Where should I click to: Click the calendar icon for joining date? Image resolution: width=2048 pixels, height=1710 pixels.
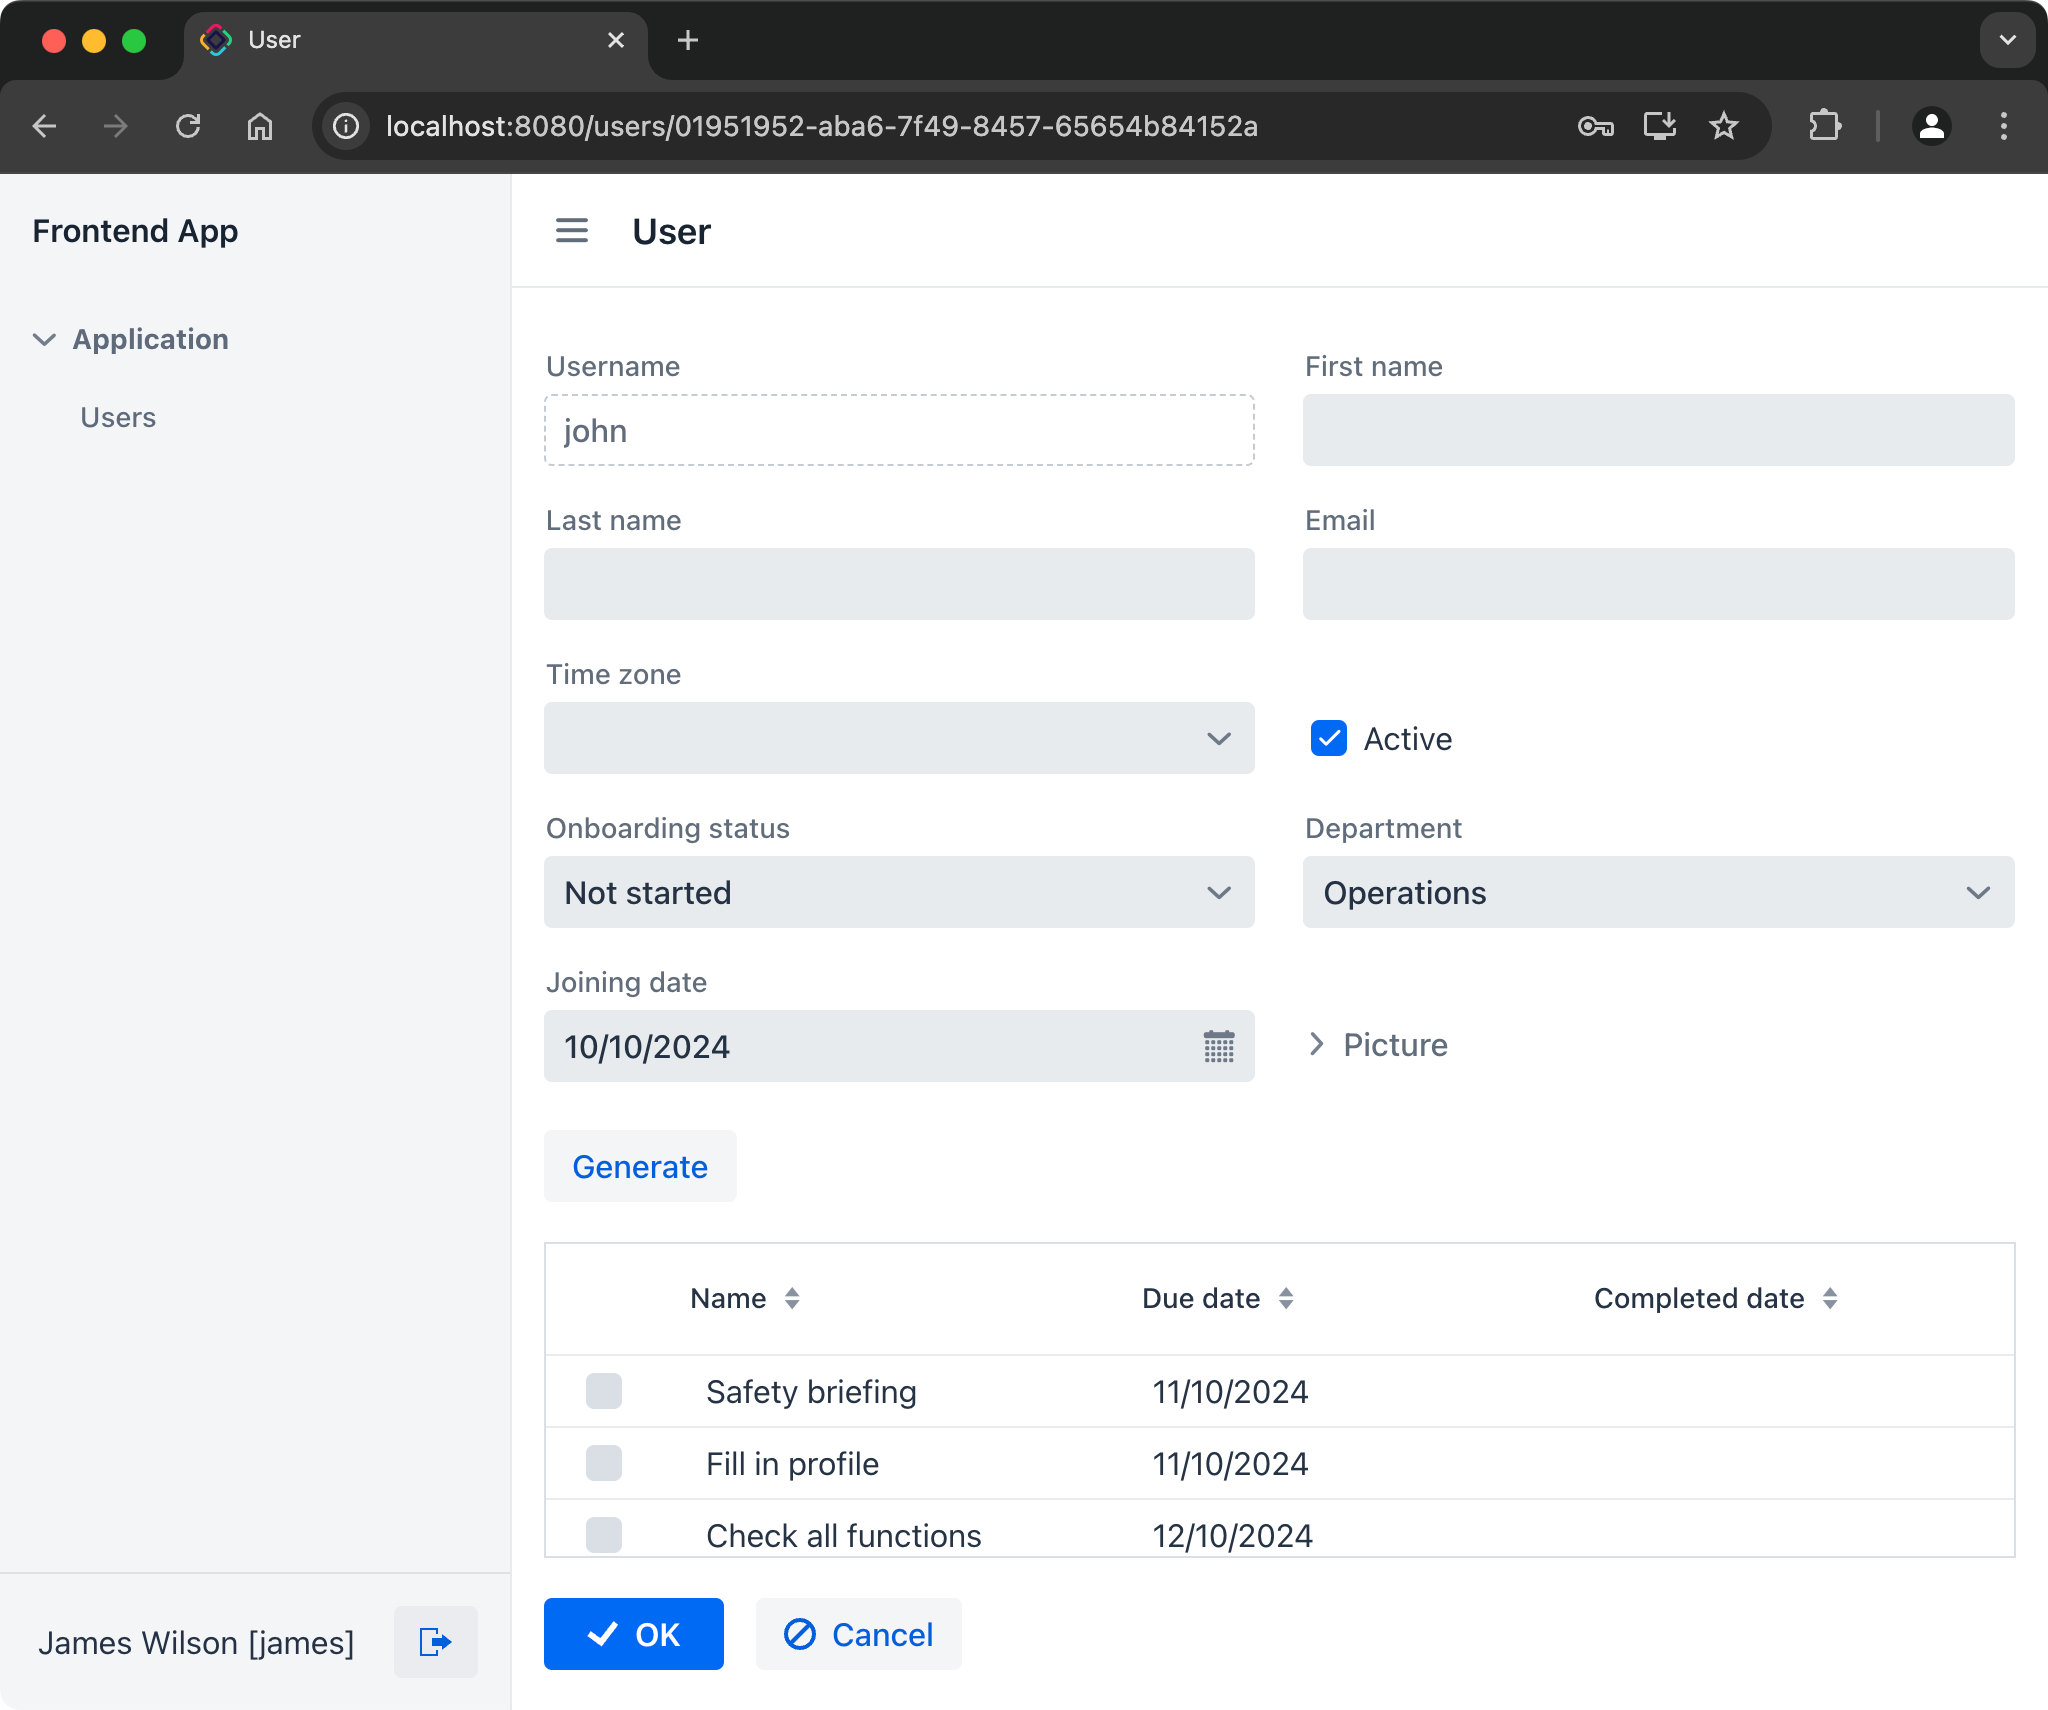[1218, 1046]
